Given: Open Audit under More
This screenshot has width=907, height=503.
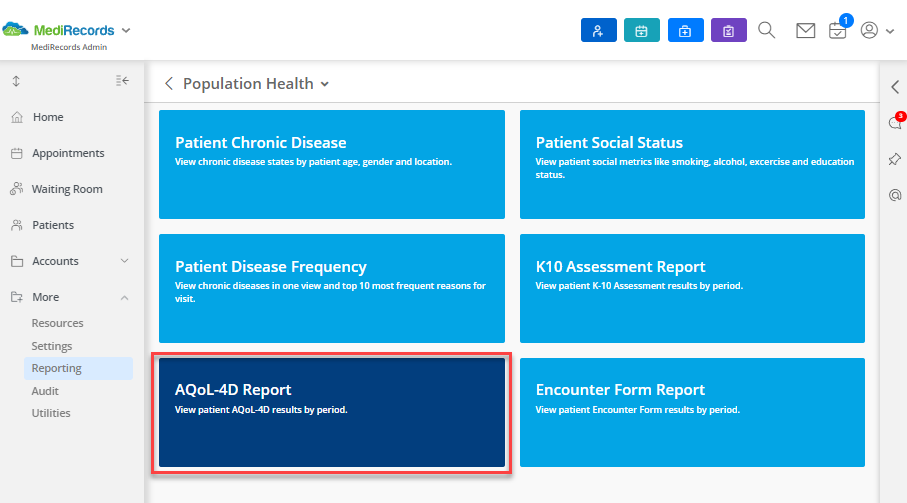Looking at the screenshot, I should click(x=45, y=391).
